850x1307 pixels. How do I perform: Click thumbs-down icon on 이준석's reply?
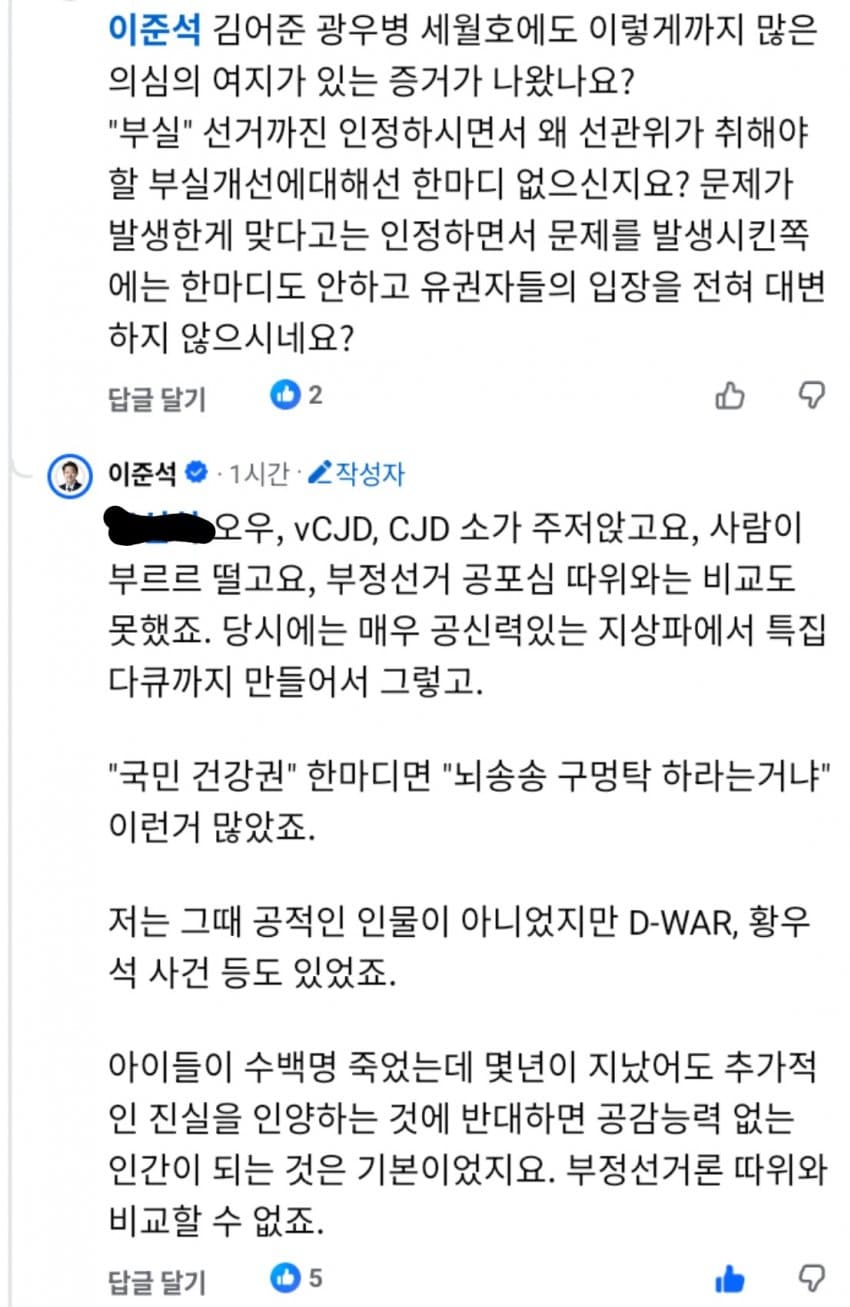[811, 1277]
